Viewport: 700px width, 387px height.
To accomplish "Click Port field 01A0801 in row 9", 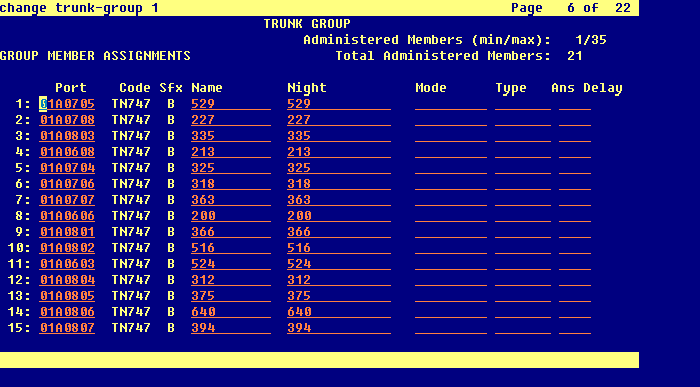I will (67, 232).
